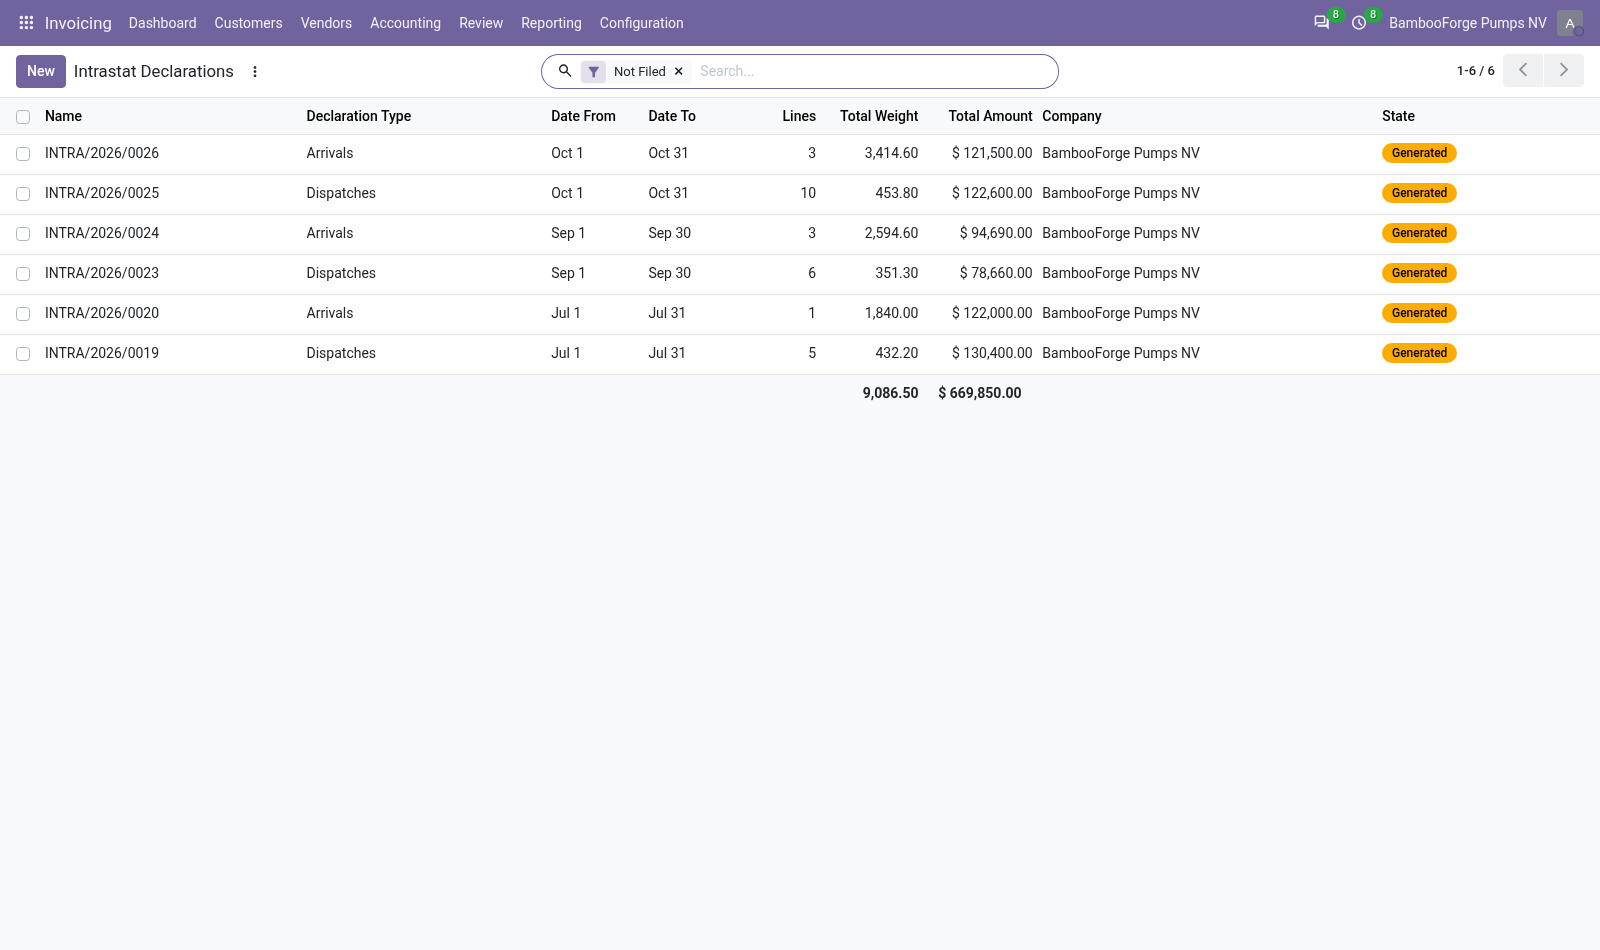Open record INTRA/2026/0023
Image resolution: width=1600 pixels, height=950 pixels.
pos(102,273)
